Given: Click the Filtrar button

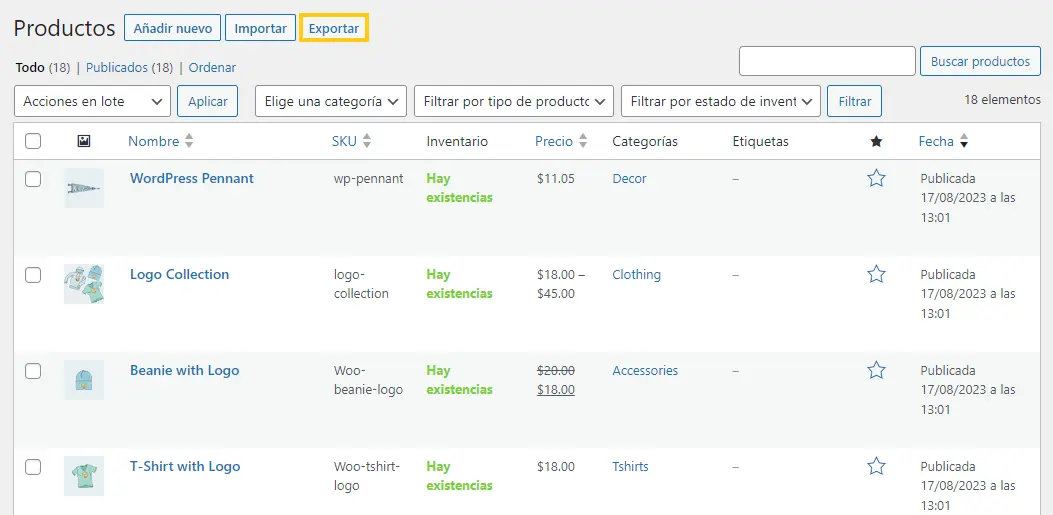Looking at the screenshot, I should coord(855,101).
